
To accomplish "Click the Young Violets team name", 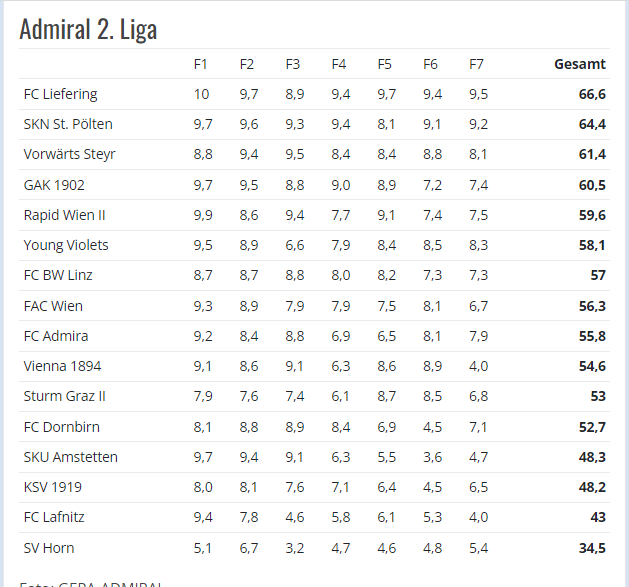I will point(66,245).
